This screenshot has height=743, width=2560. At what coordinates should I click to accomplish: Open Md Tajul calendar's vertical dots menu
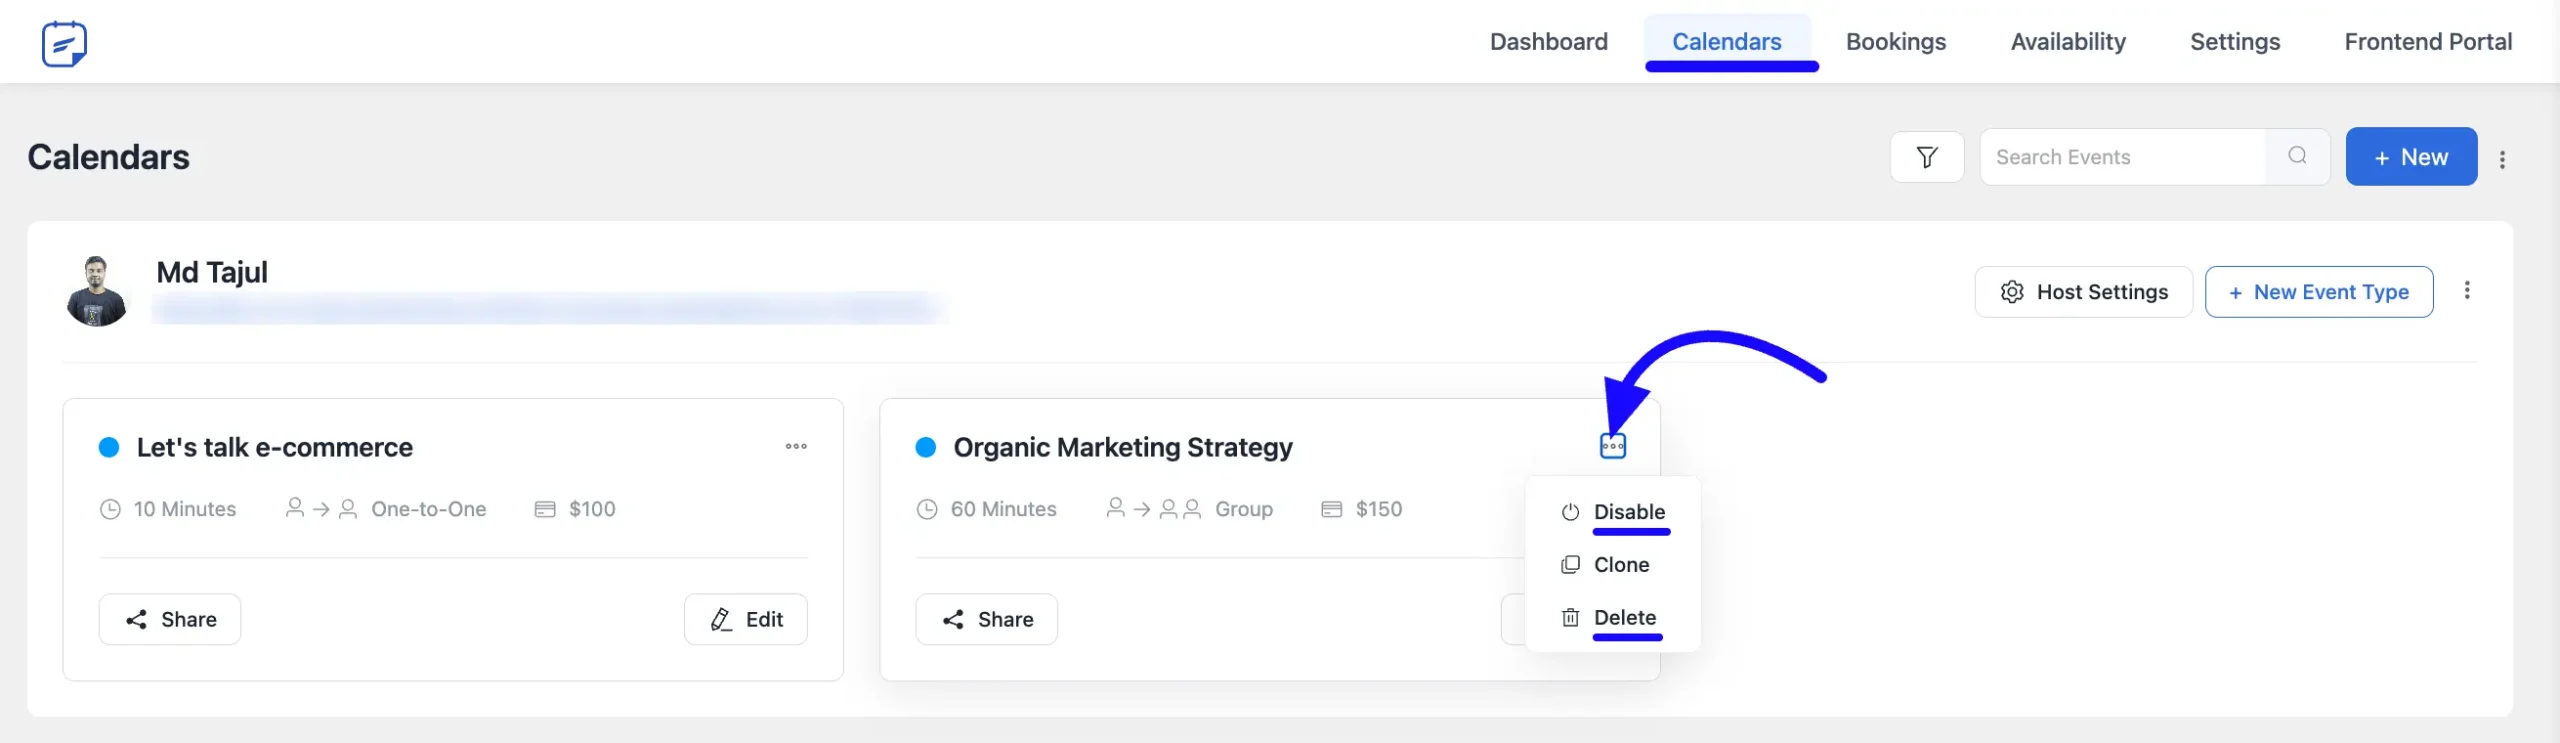pyautogui.click(x=2467, y=290)
